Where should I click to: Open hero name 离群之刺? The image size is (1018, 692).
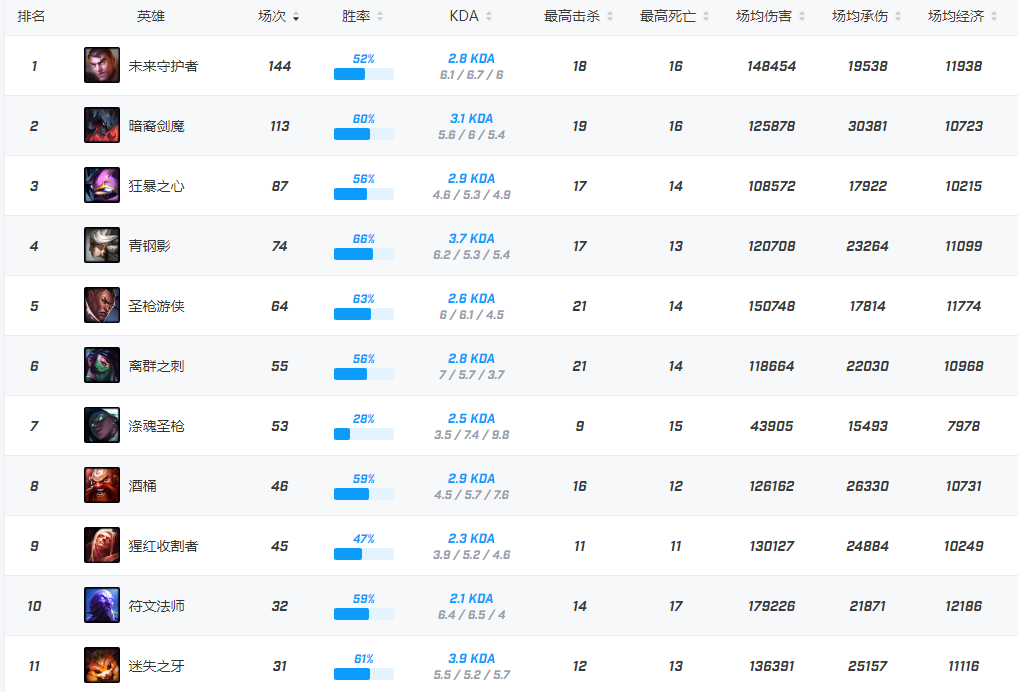(x=156, y=366)
